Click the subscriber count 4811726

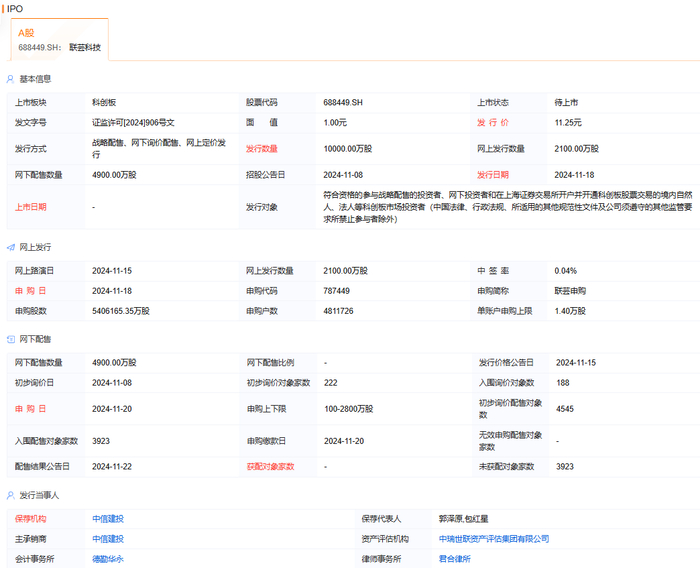[338, 311]
